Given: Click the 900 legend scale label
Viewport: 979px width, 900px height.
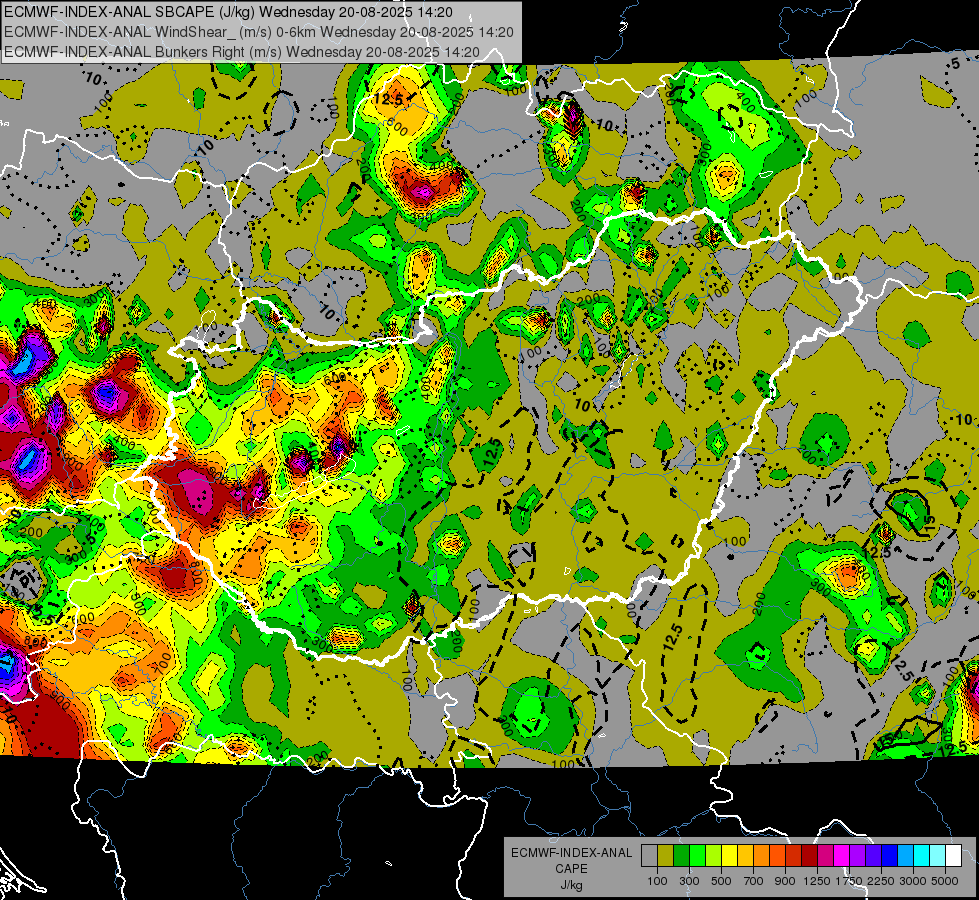Looking at the screenshot, I should 785,881.
